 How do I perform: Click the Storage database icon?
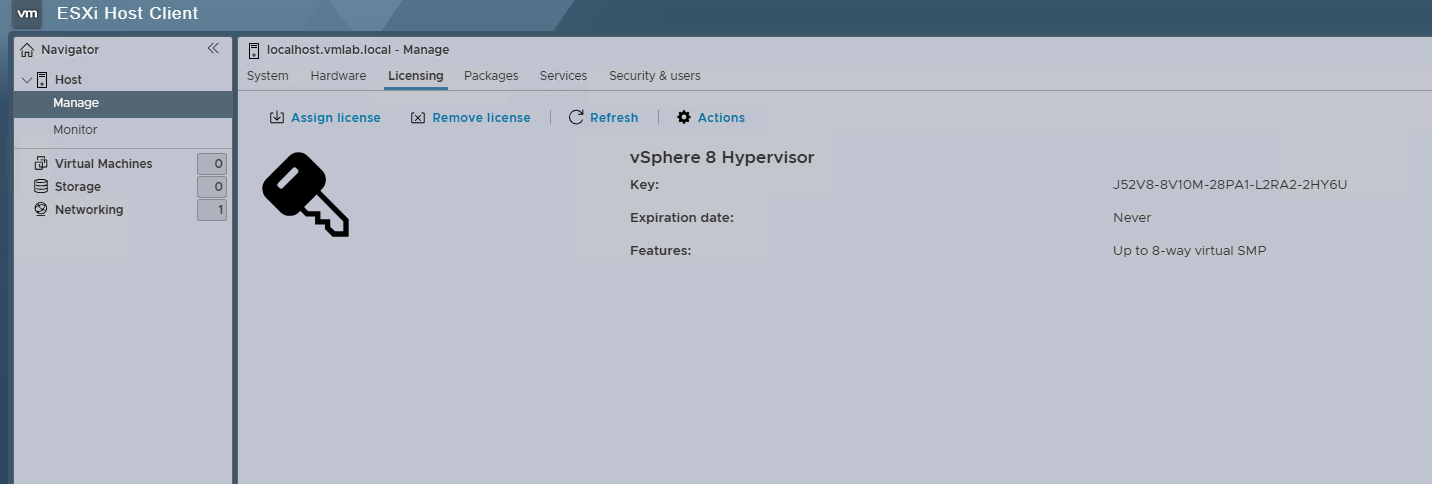[41, 186]
